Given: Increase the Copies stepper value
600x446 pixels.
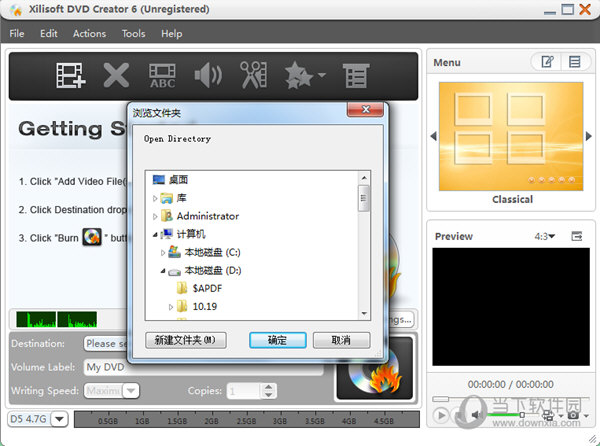Looking at the screenshot, I should pyautogui.click(x=269, y=387).
